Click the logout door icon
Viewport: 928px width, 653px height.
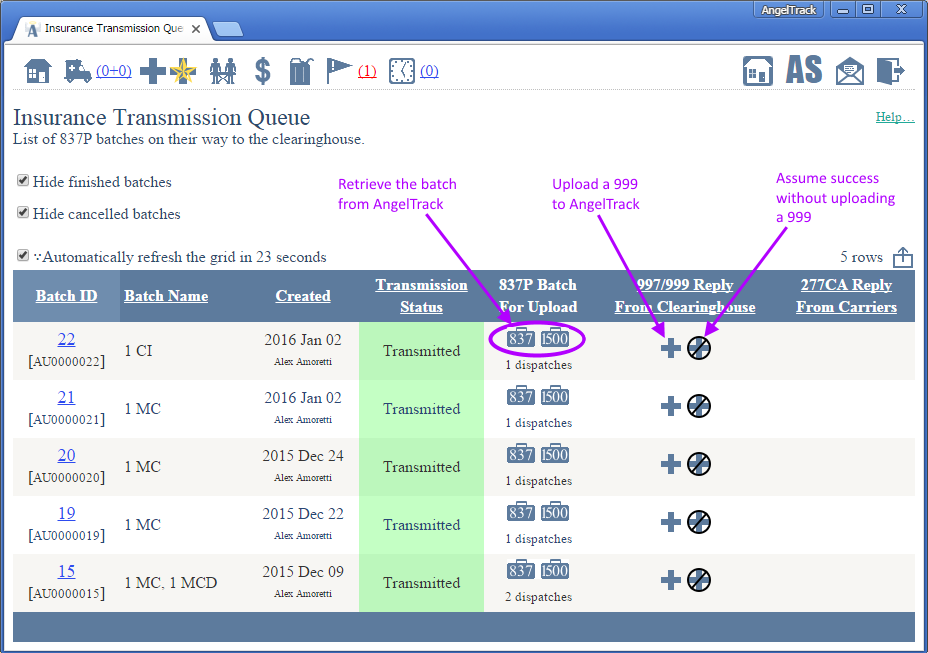coord(890,70)
